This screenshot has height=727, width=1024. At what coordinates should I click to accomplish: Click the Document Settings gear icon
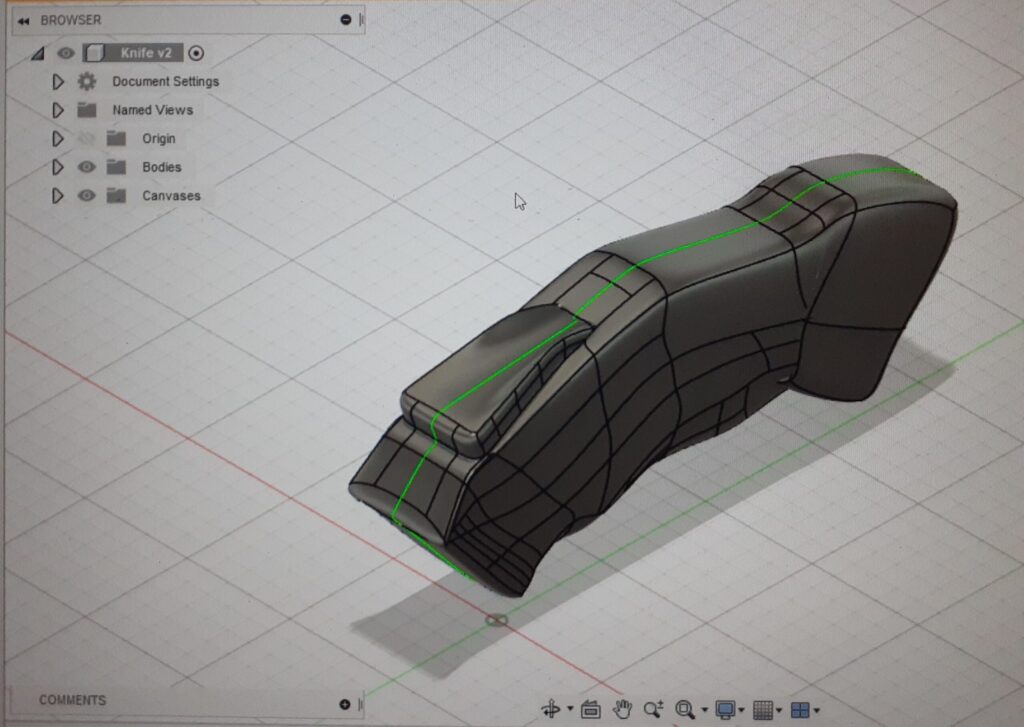click(x=87, y=81)
